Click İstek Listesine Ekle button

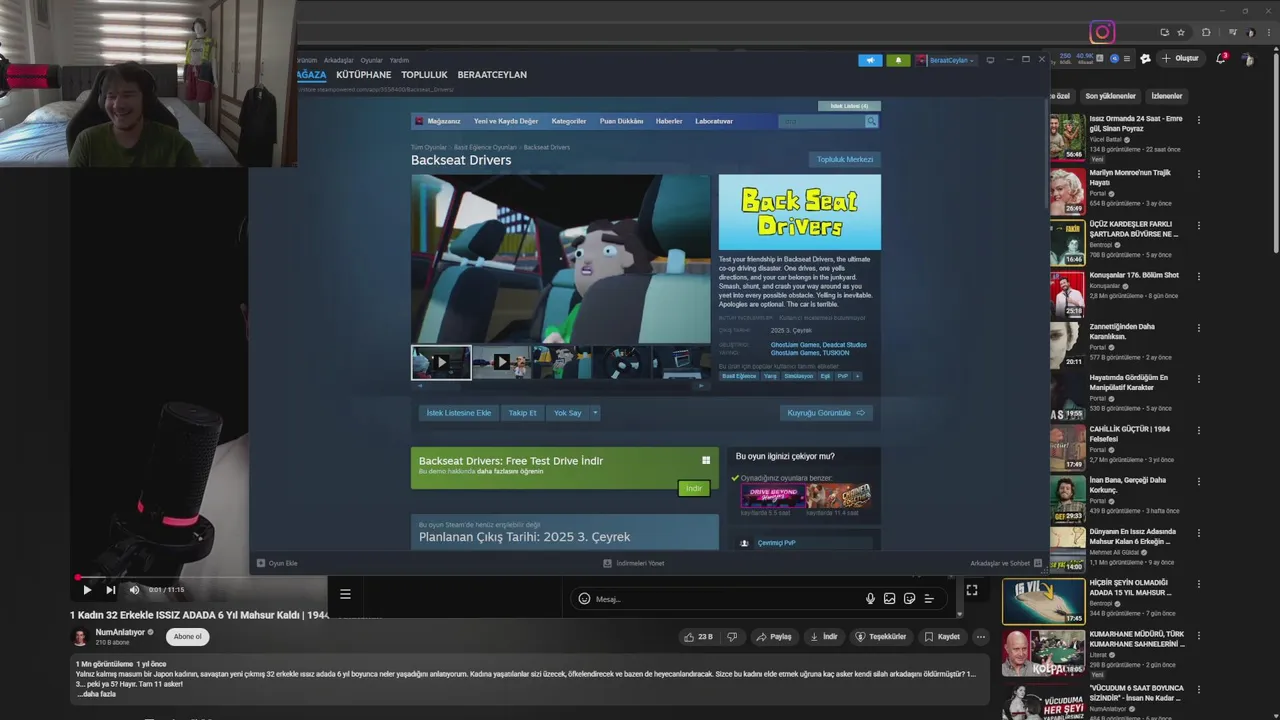coord(459,413)
